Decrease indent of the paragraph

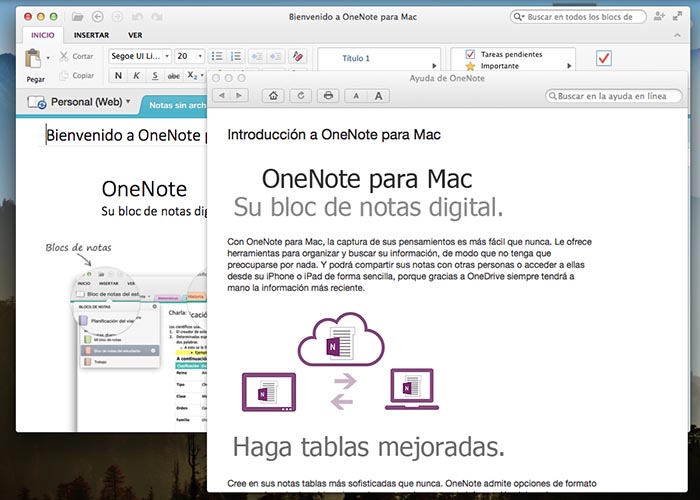click(257, 56)
